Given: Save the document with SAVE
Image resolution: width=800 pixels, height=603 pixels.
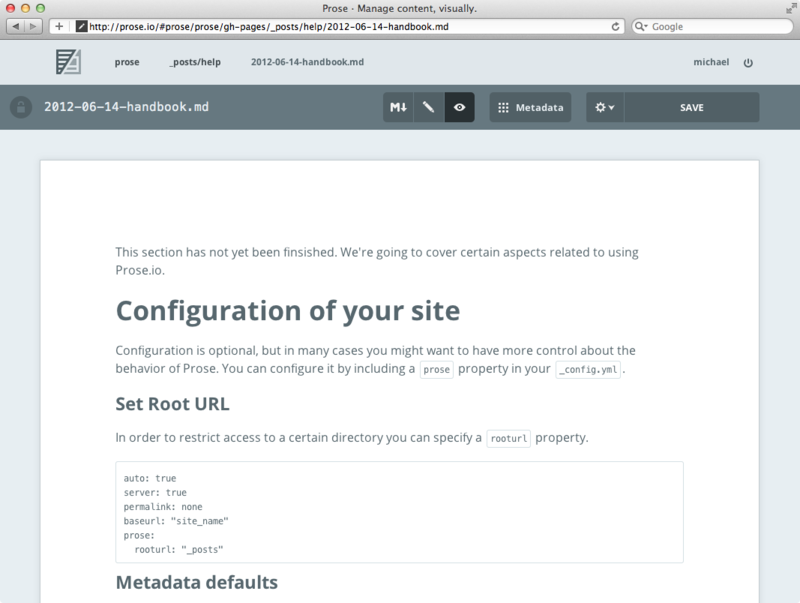Looking at the screenshot, I should coord(692,107).
